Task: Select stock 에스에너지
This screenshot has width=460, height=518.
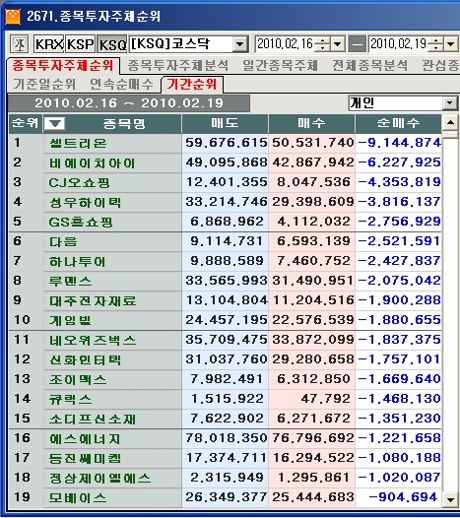Action: point(85,438)
